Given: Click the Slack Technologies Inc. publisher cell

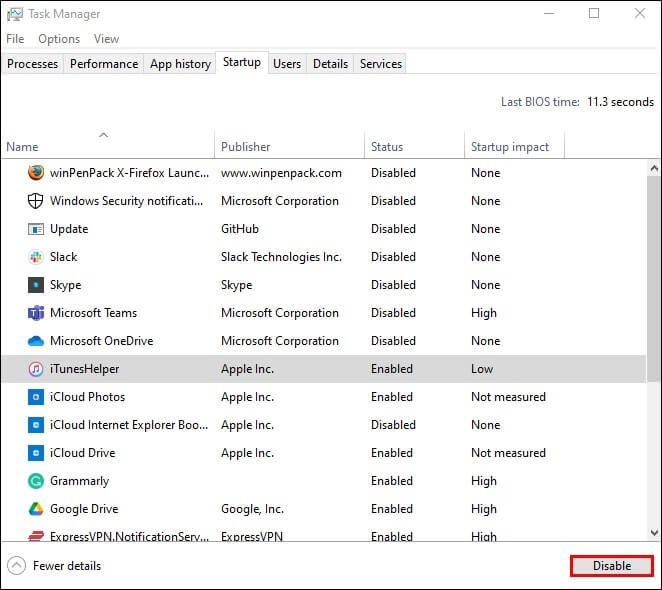Looking at the screenshot, I should [x=281, y=257].
